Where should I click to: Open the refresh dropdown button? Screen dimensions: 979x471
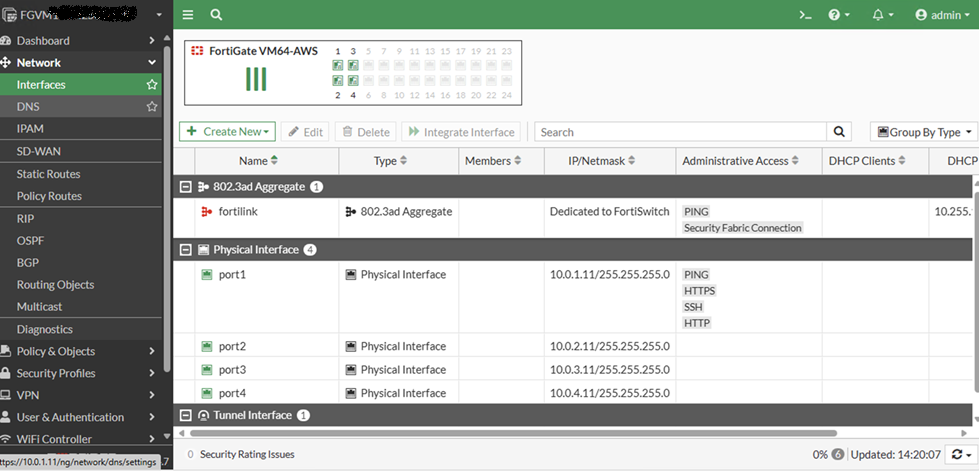[960, 454]
